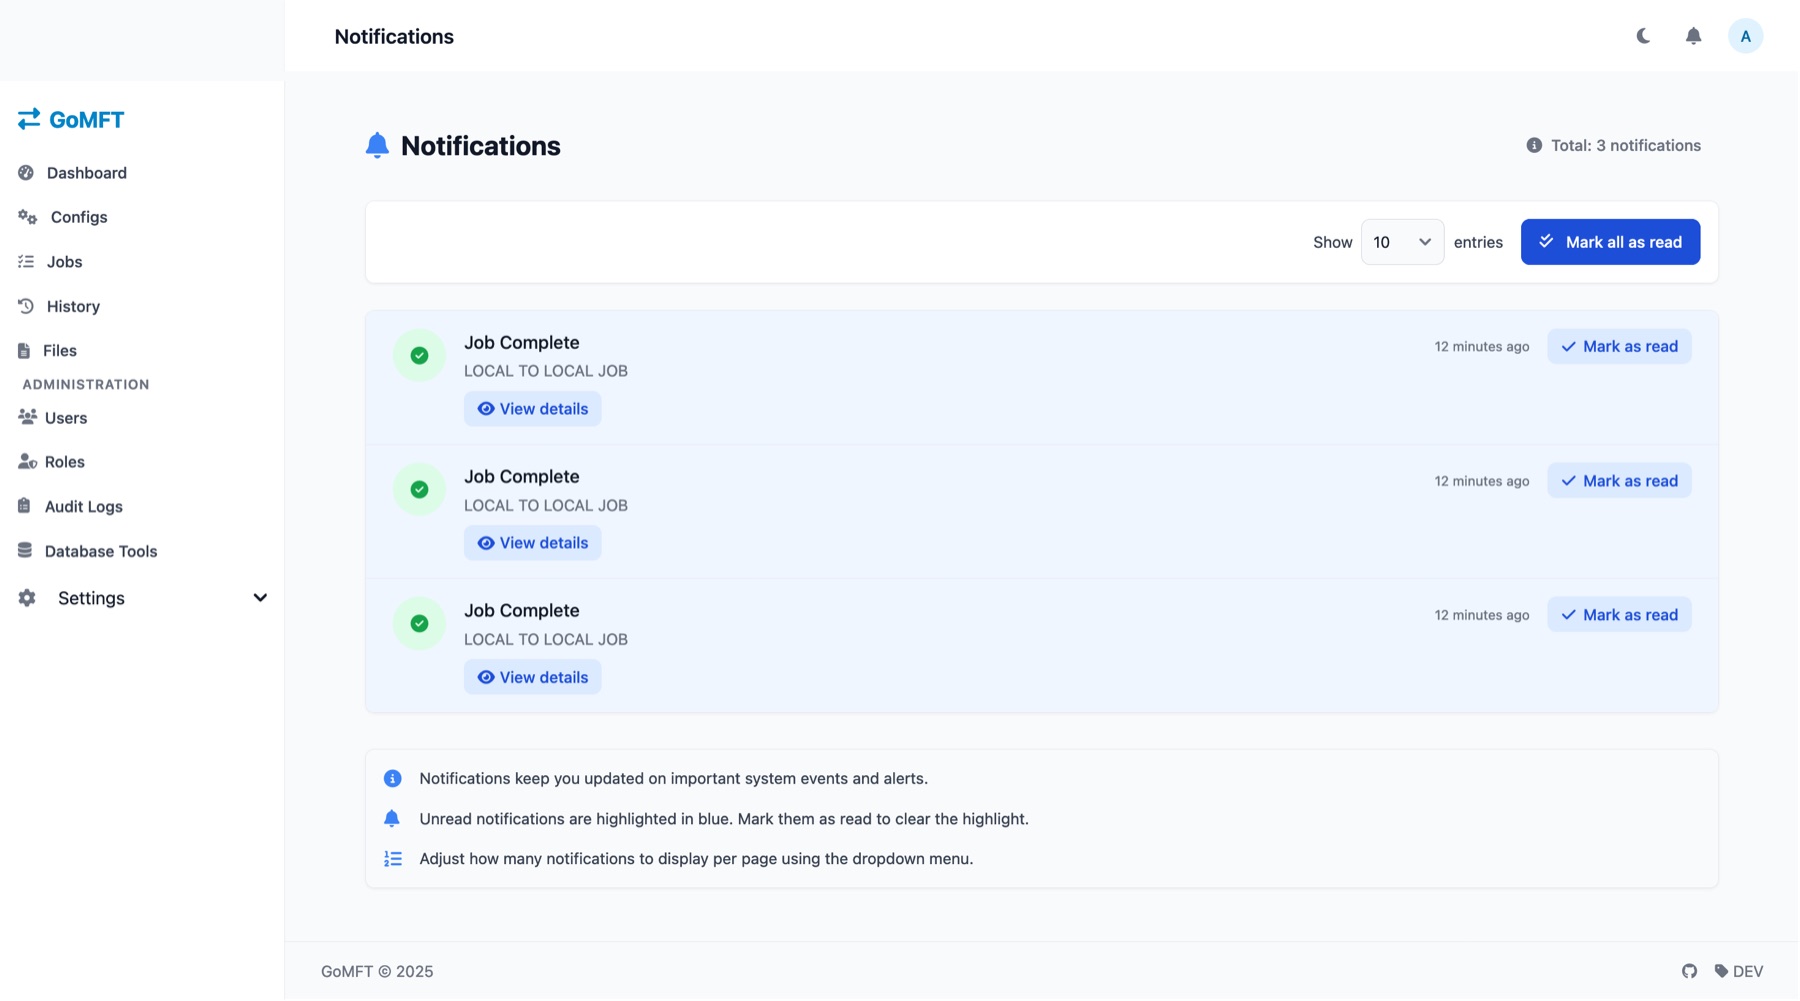Screen dimensions: 1800x1001
Task: View details of first Job Complete notification
Action: (532, 409)
